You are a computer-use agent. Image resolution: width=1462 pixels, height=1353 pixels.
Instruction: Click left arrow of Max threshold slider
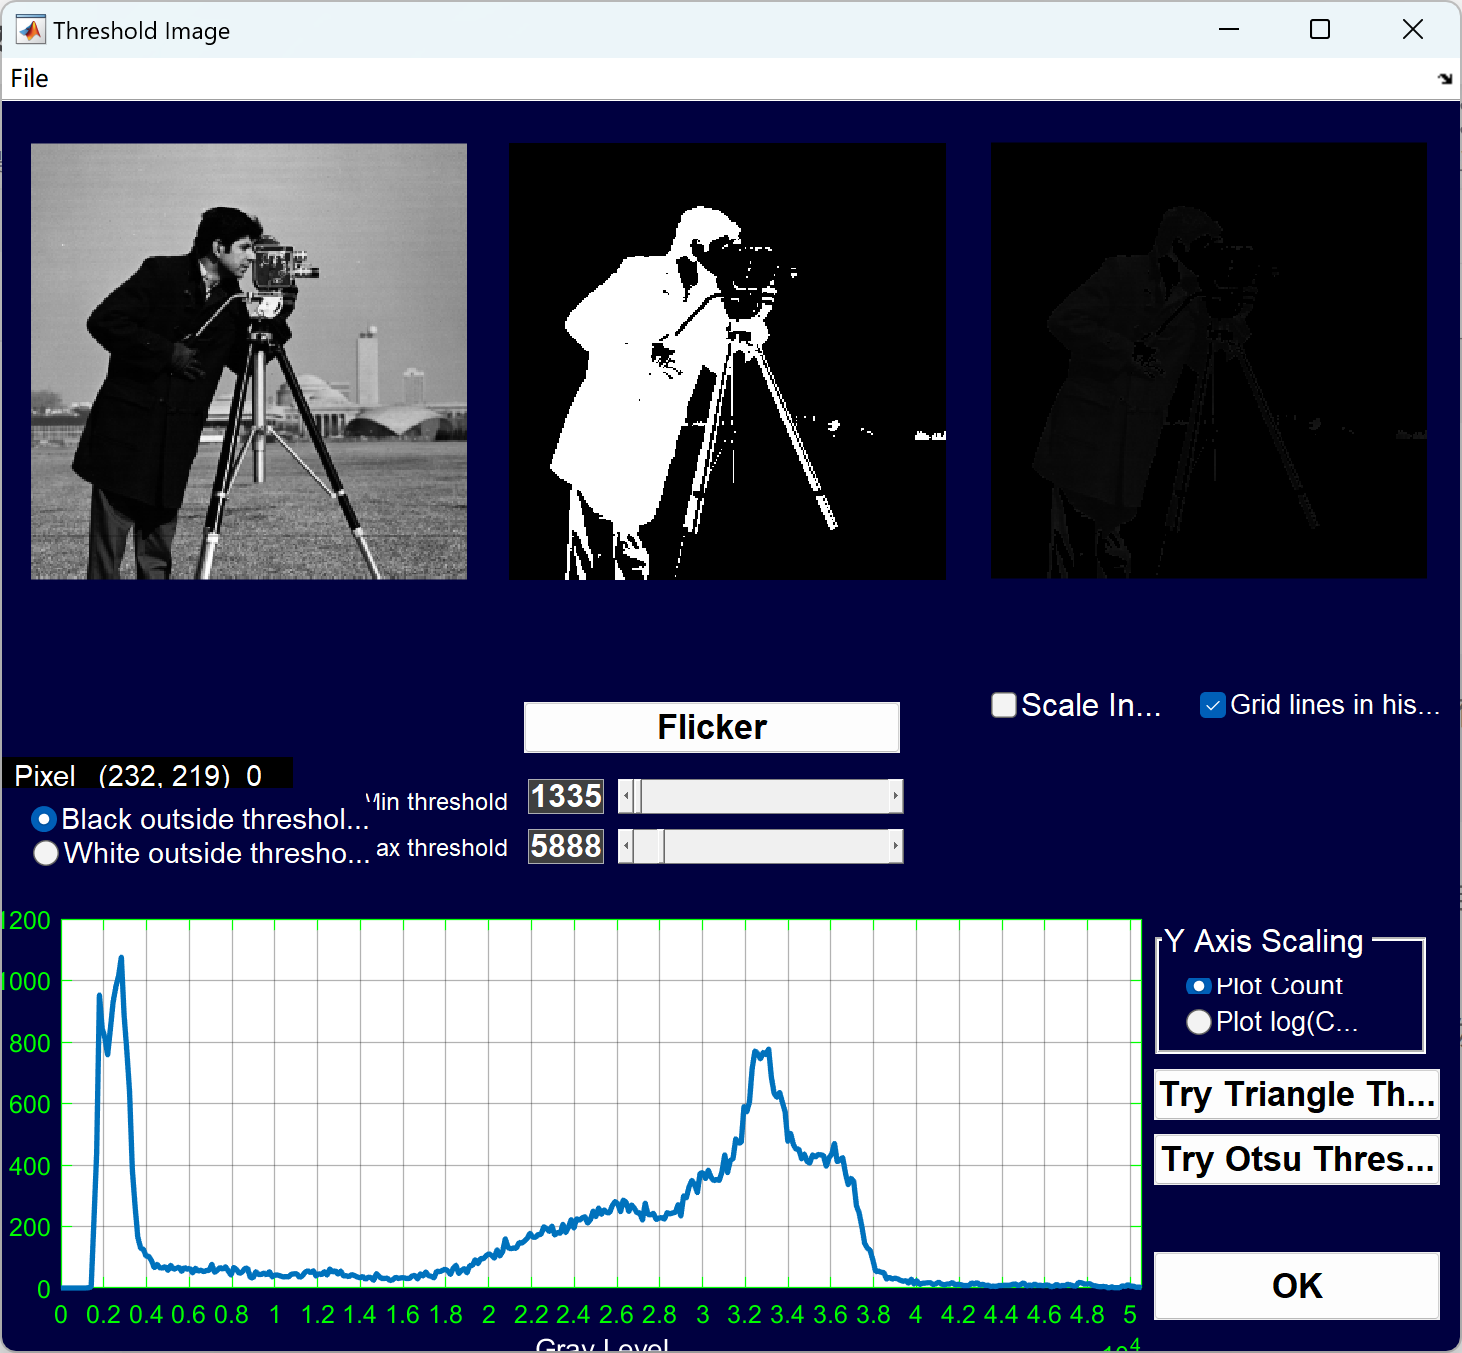(x=626, y=846)
